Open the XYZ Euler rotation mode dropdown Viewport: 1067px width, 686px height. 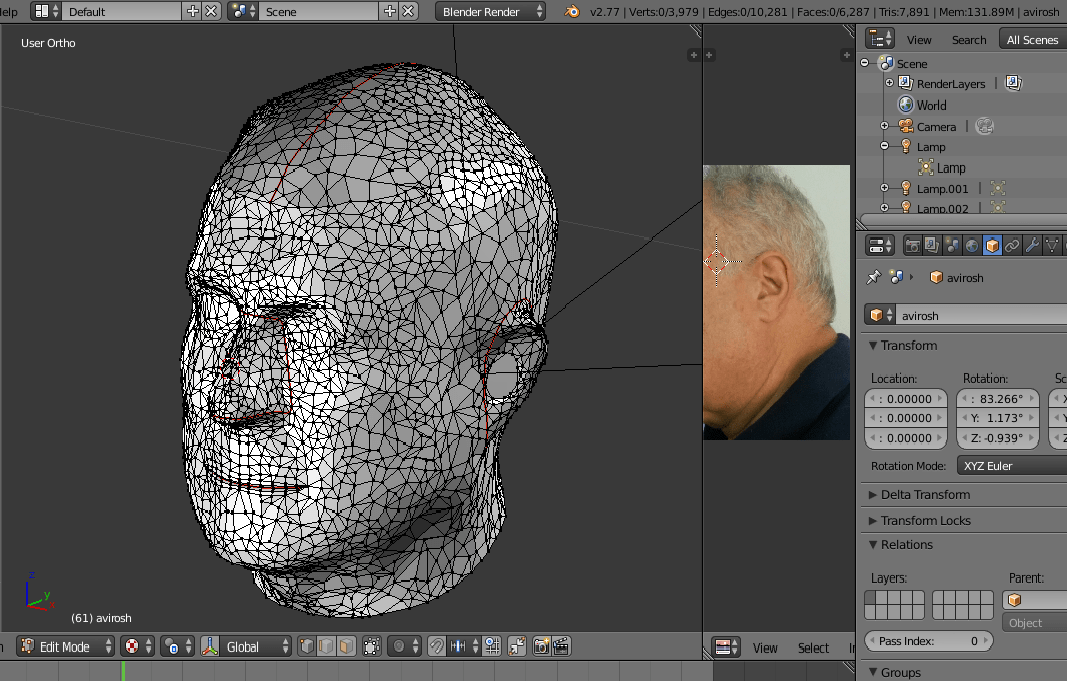(x=1012, y=466)
